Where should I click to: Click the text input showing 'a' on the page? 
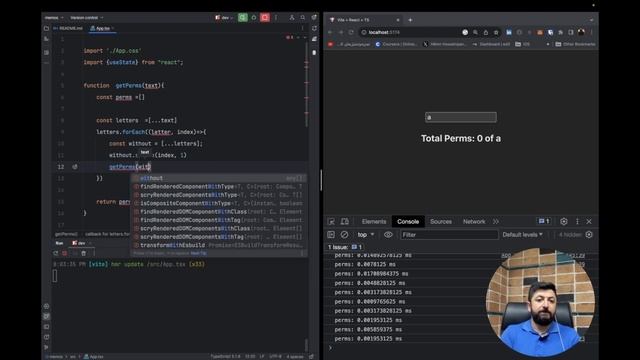click(461, 118)
